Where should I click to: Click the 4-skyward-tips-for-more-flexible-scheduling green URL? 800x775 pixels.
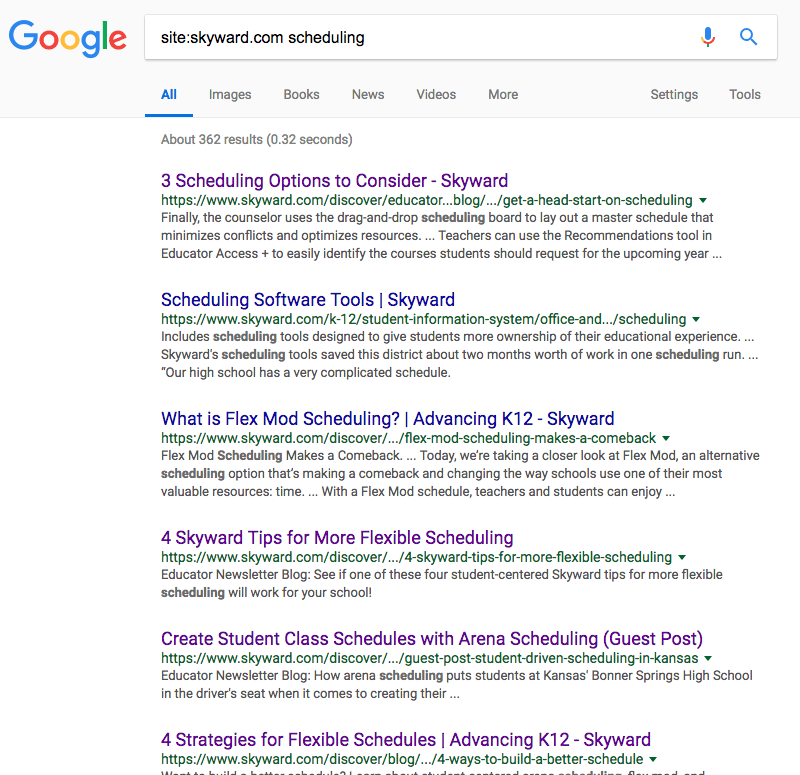point(416,557)
